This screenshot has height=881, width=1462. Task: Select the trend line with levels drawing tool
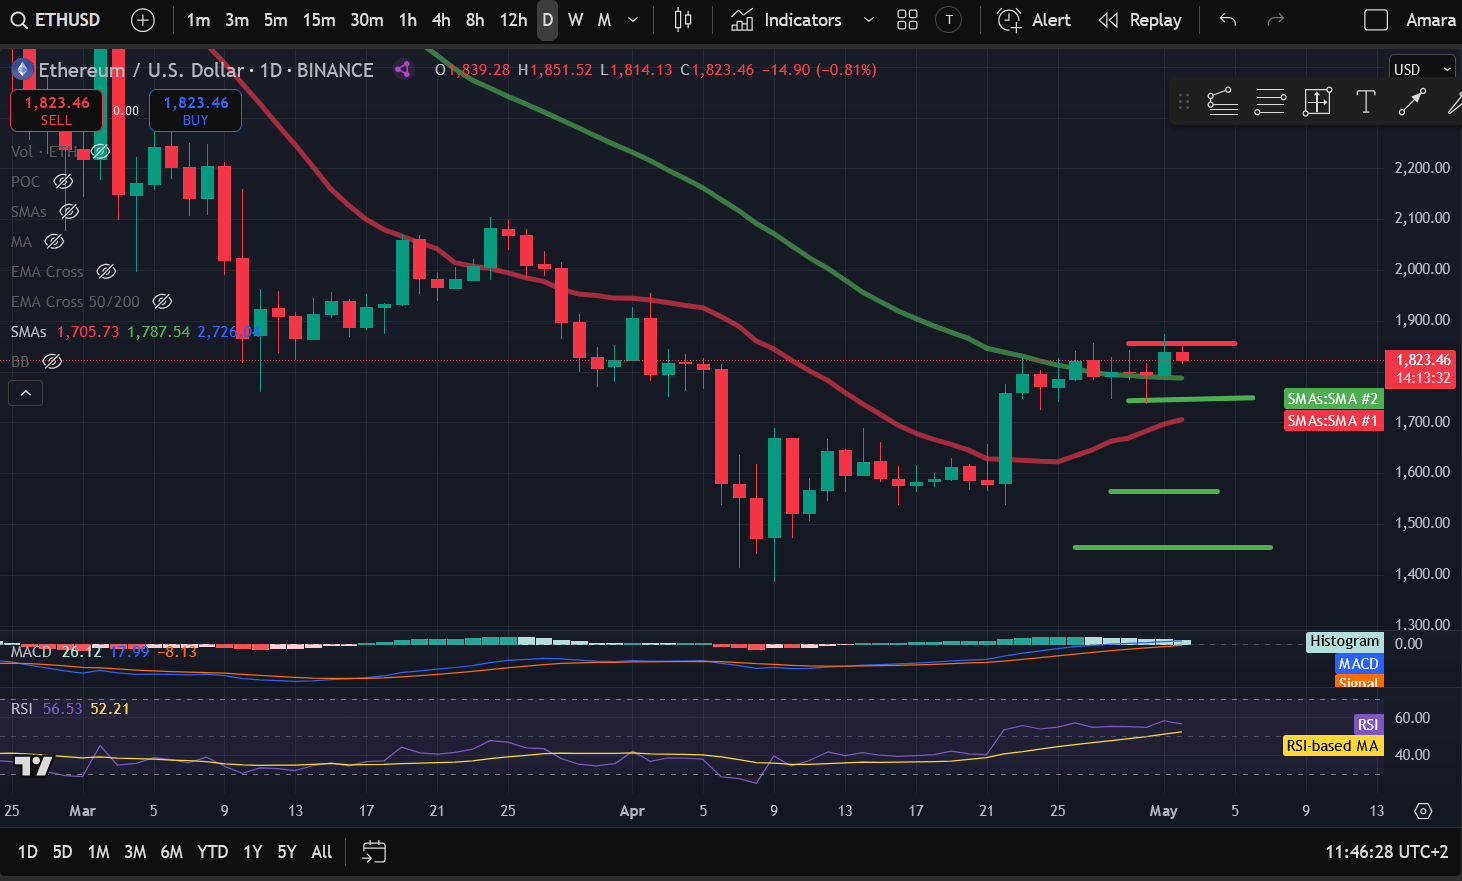coord(1222,102)
